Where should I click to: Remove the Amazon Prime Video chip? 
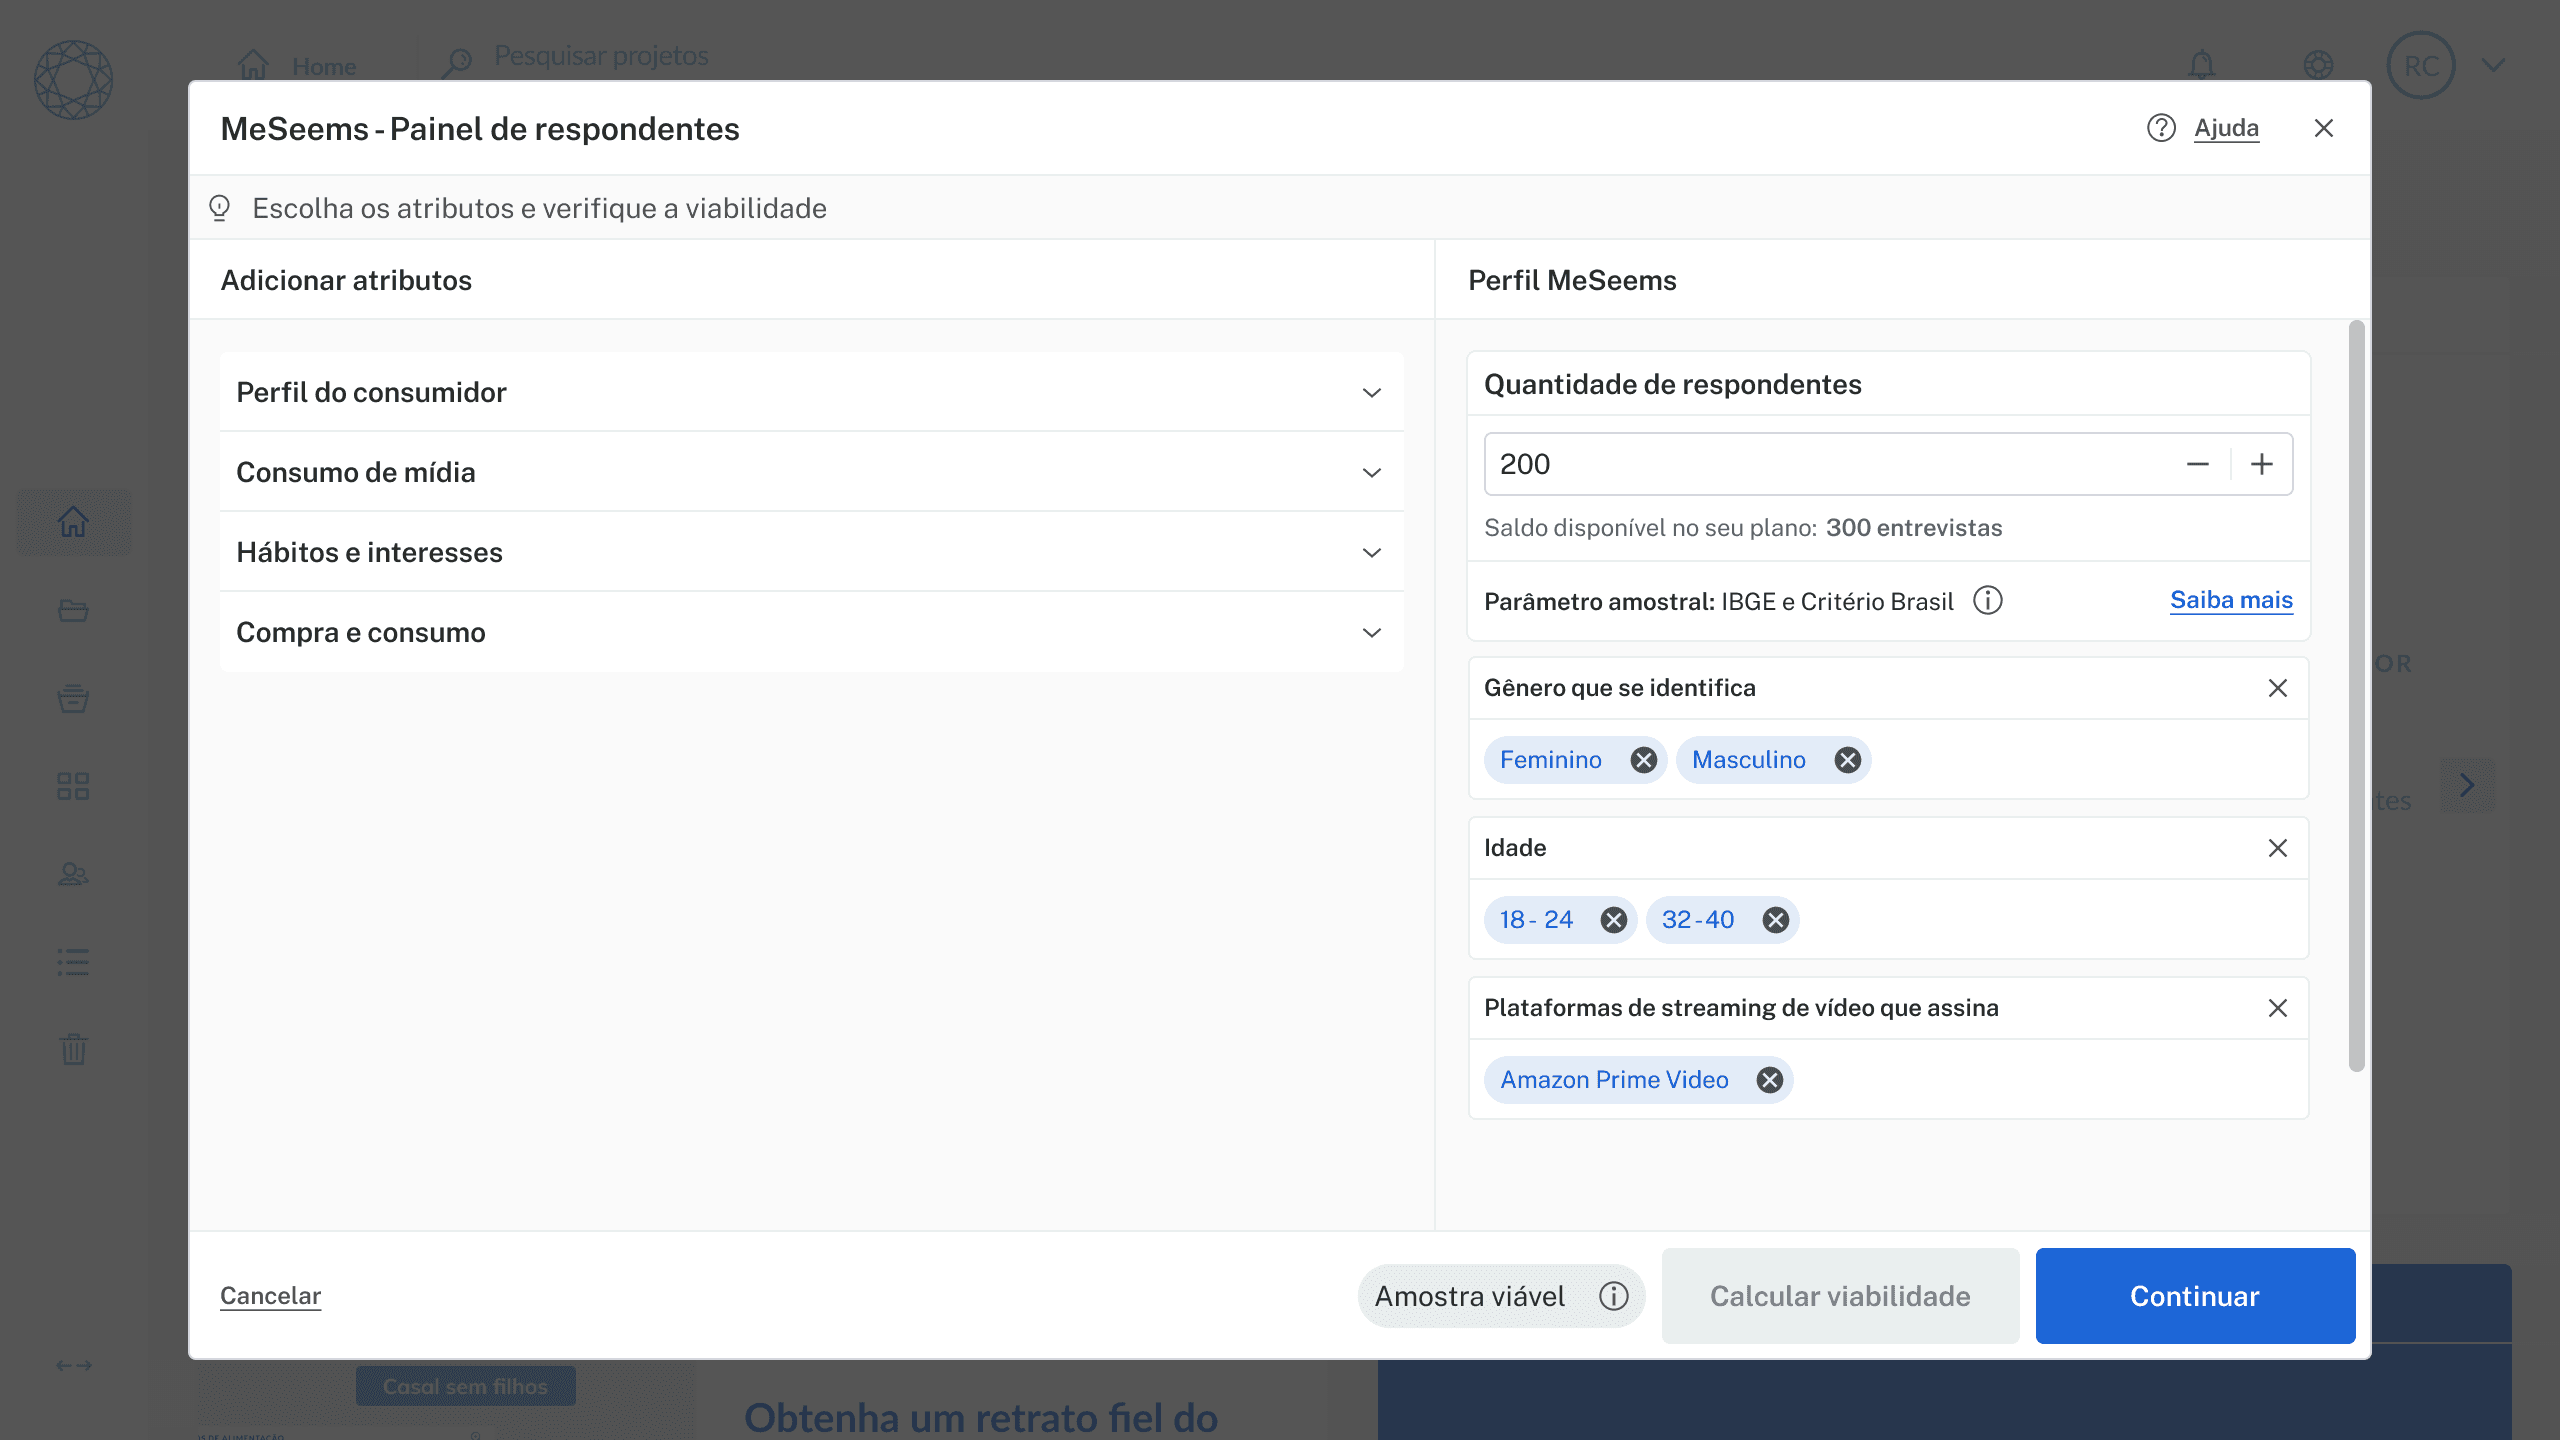1771,1080
